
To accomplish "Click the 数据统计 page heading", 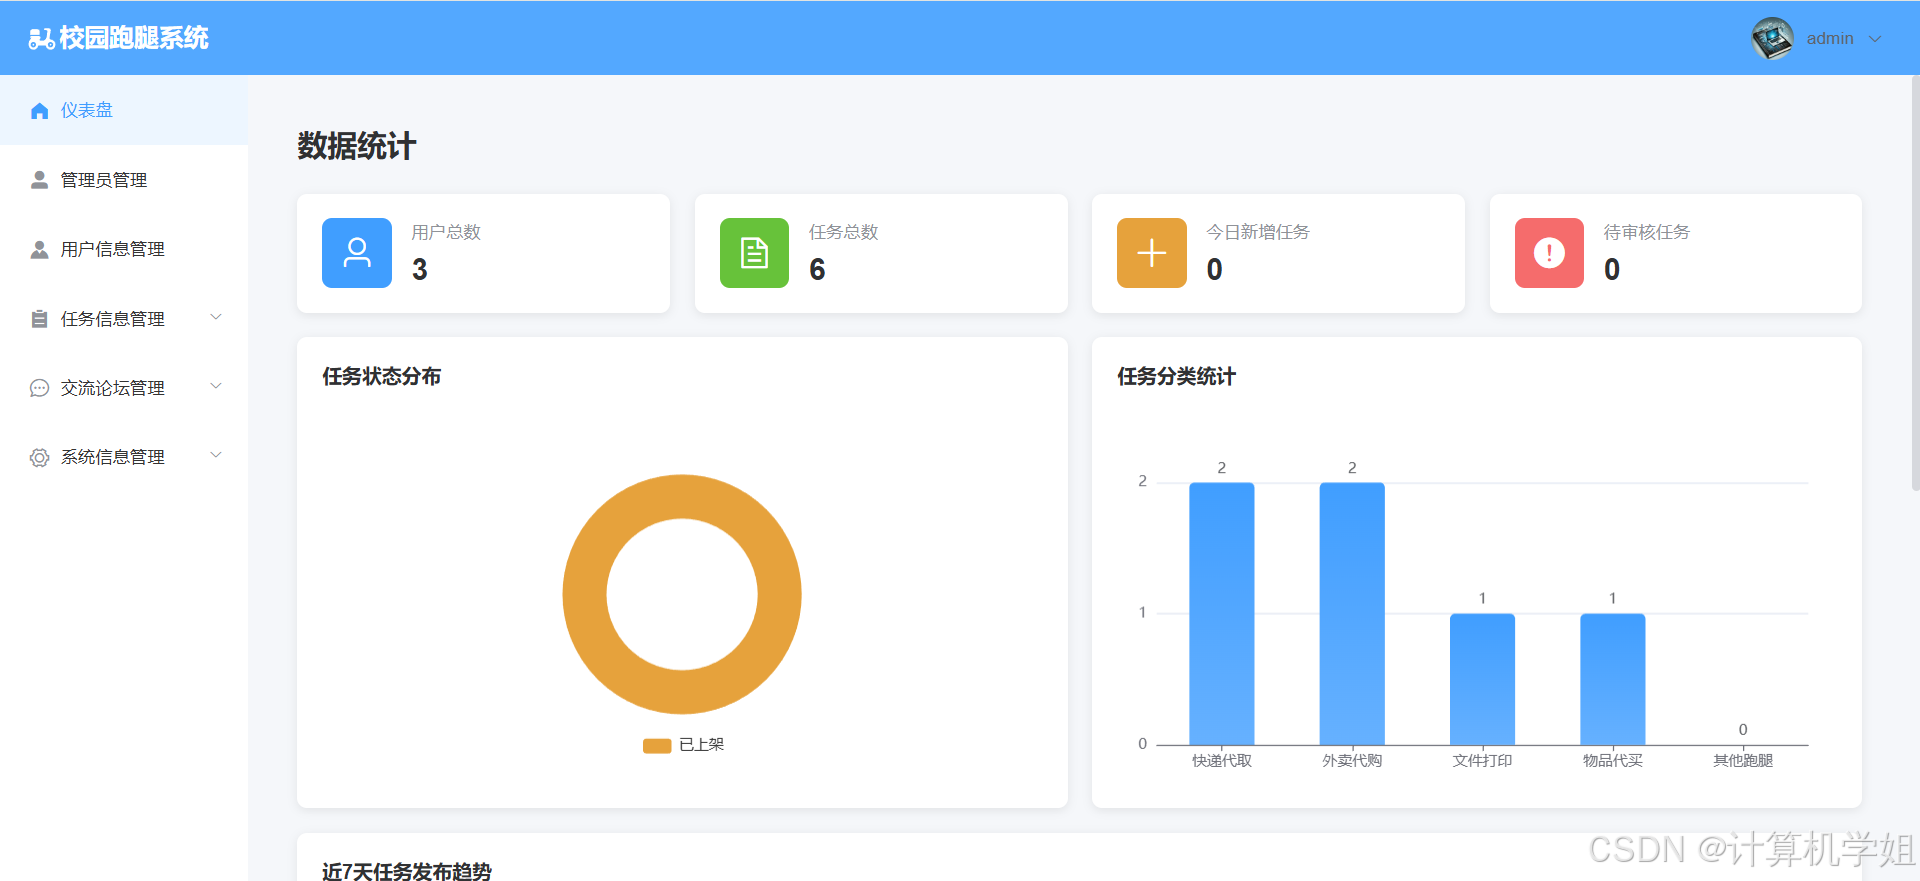I will [x=357, y=146].
